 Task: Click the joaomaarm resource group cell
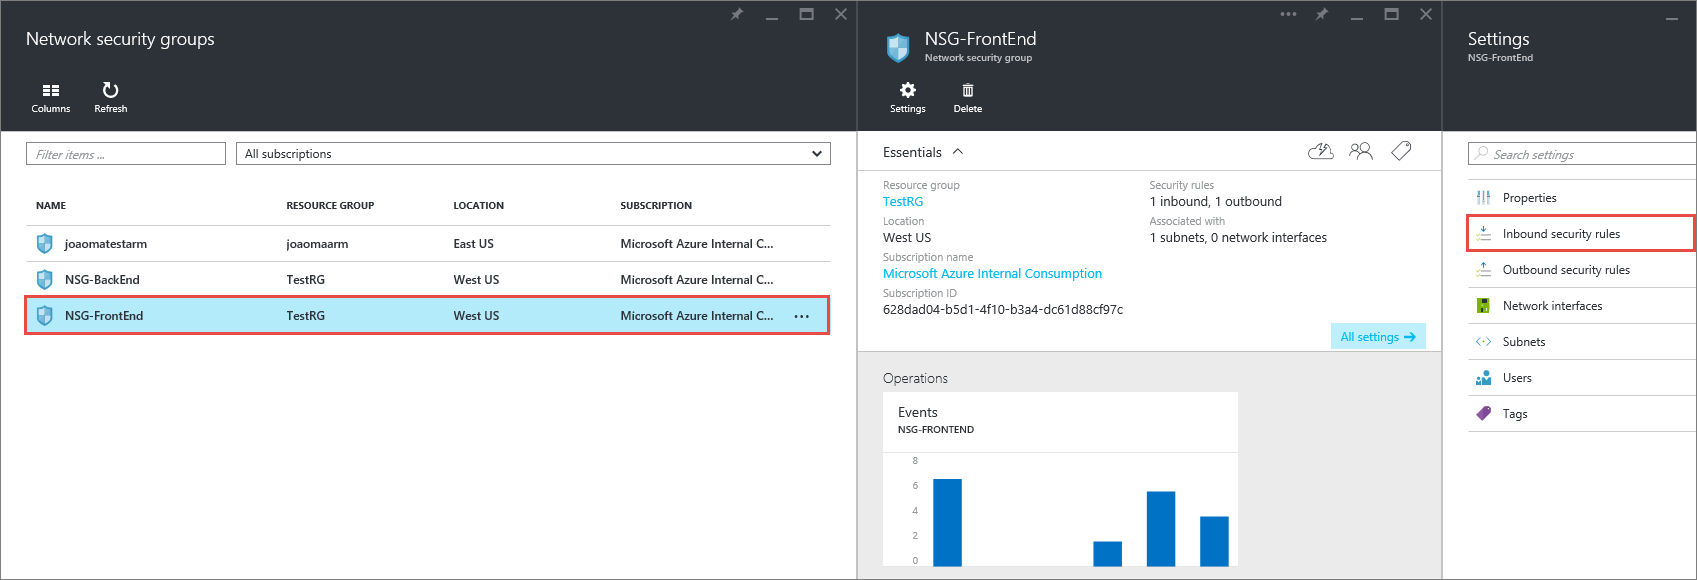coord(317,243)
